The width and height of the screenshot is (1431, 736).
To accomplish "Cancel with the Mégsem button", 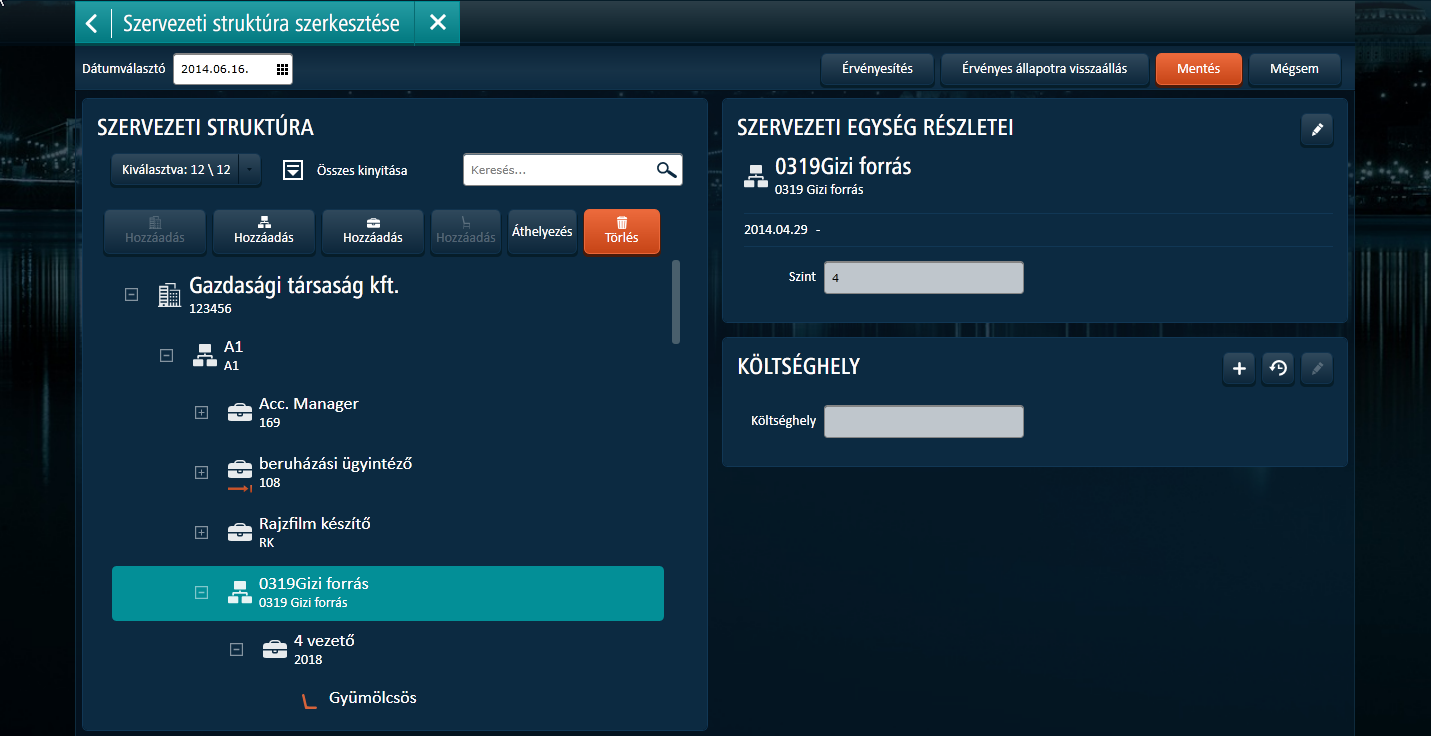I will pos(1294,69).
